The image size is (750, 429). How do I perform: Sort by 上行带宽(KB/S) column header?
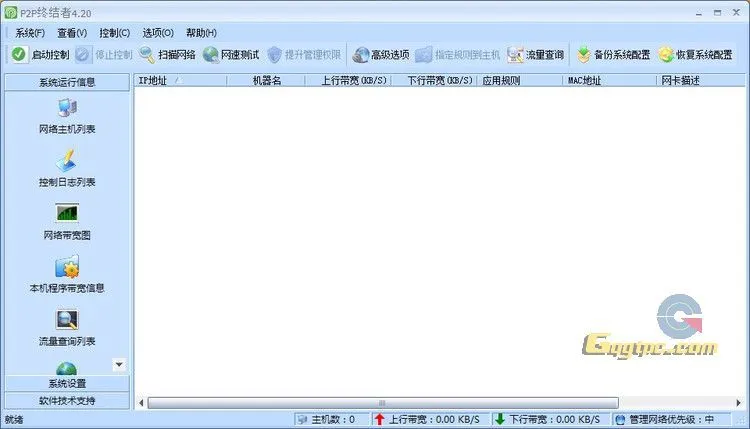tap(349, 80)
